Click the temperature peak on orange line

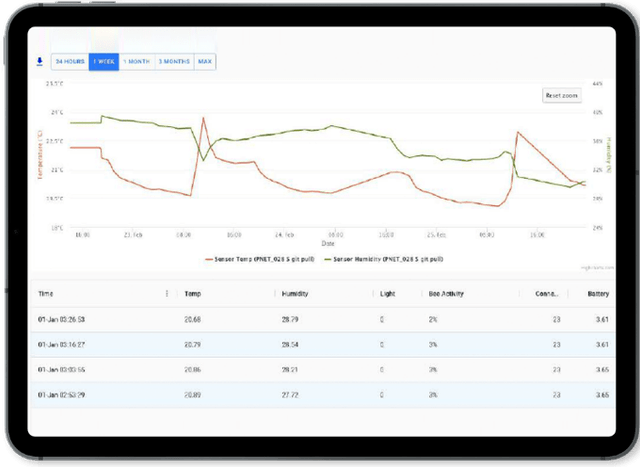[x=204, y=118]
